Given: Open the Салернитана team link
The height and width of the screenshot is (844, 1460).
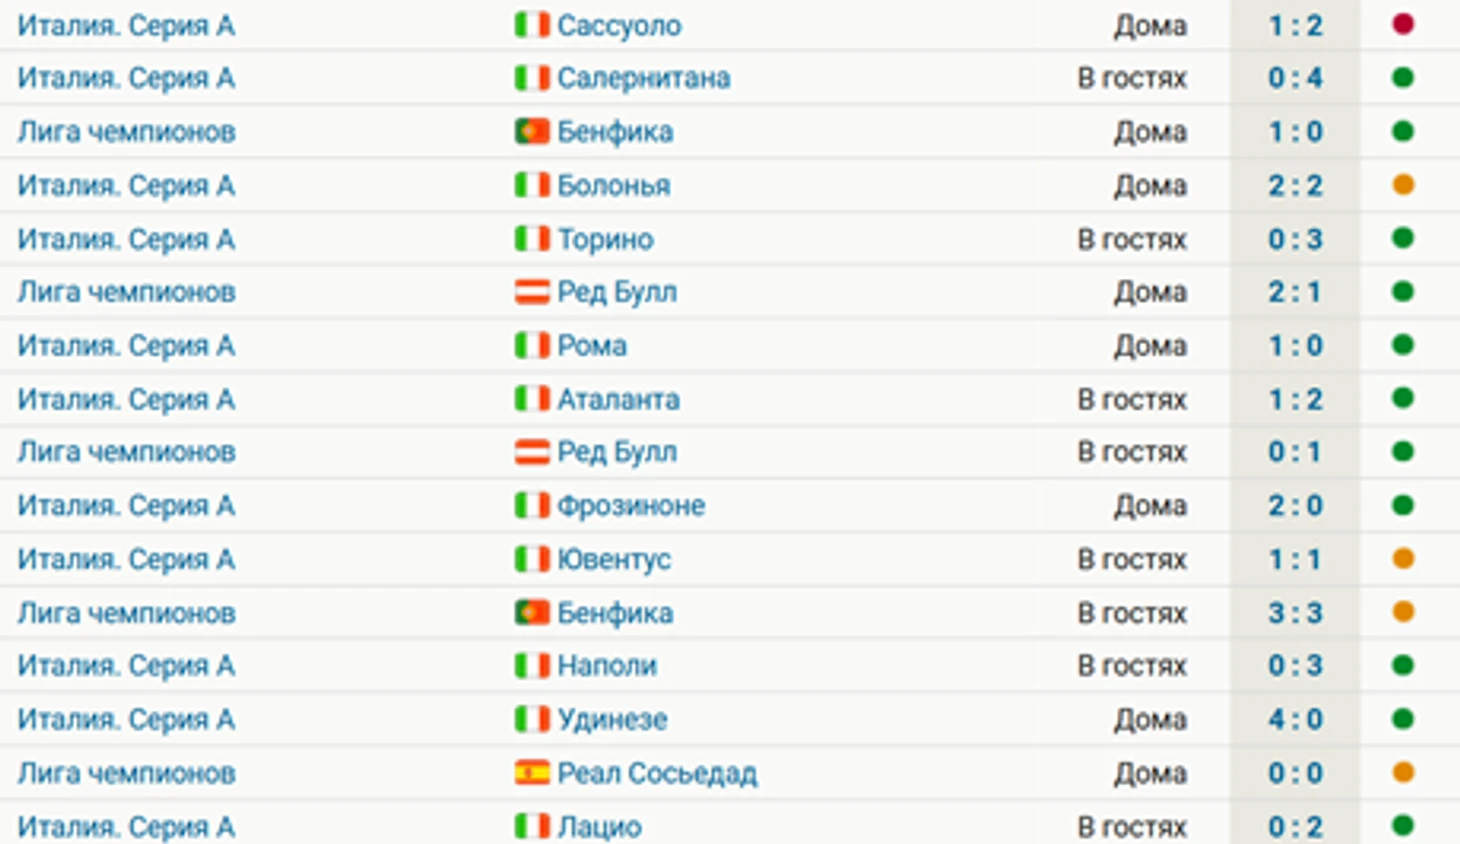Looking at the screenshot, I should (643, 78).
